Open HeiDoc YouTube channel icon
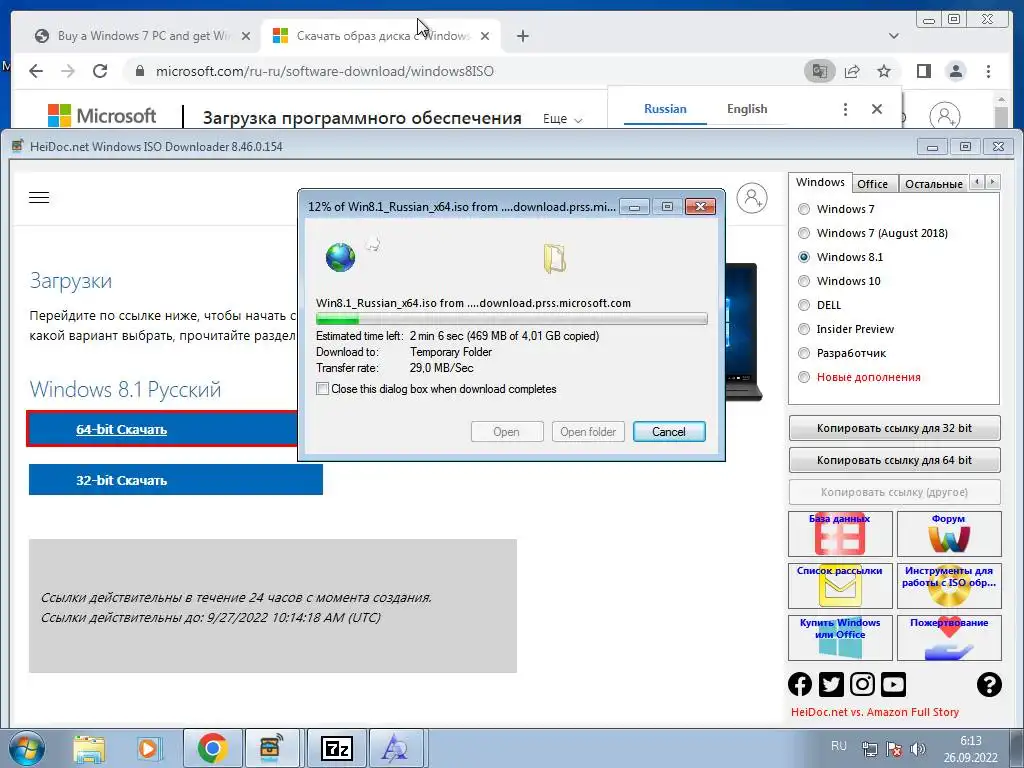Image resolution: width=1024 pixels, height=768 pixels. (893, 684)
